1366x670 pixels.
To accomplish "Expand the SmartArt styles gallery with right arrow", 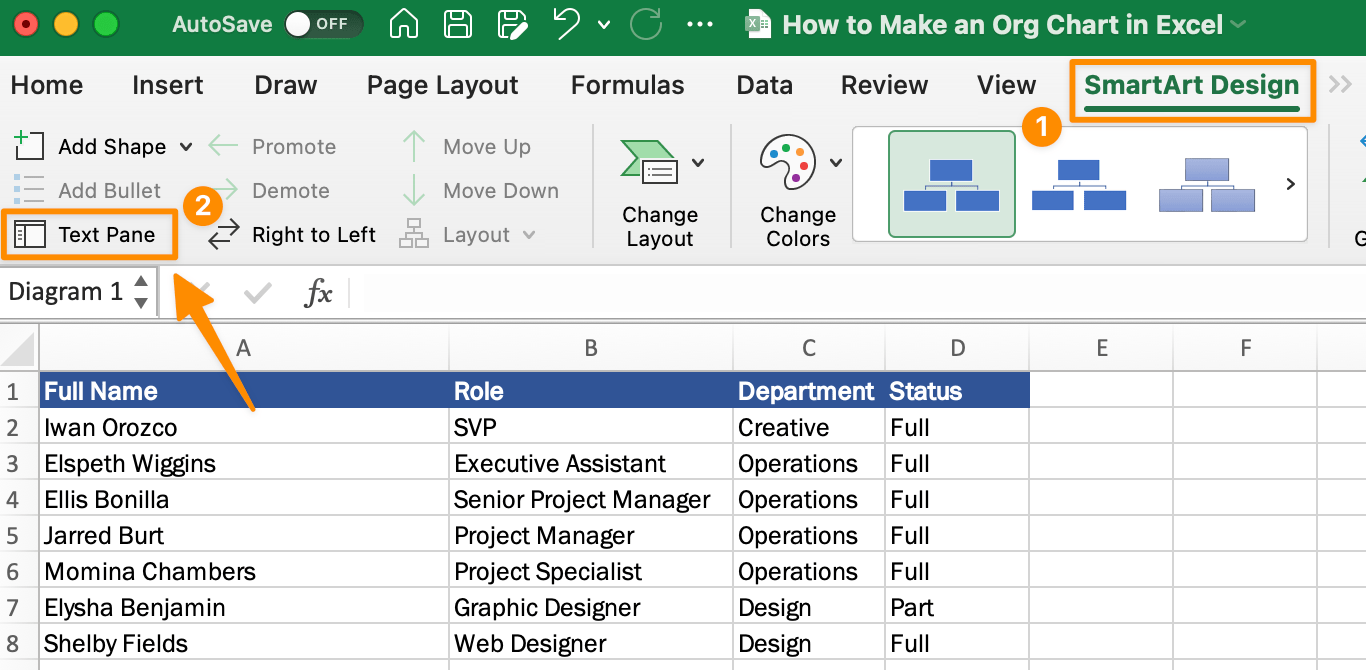I will pos(1289,184).
